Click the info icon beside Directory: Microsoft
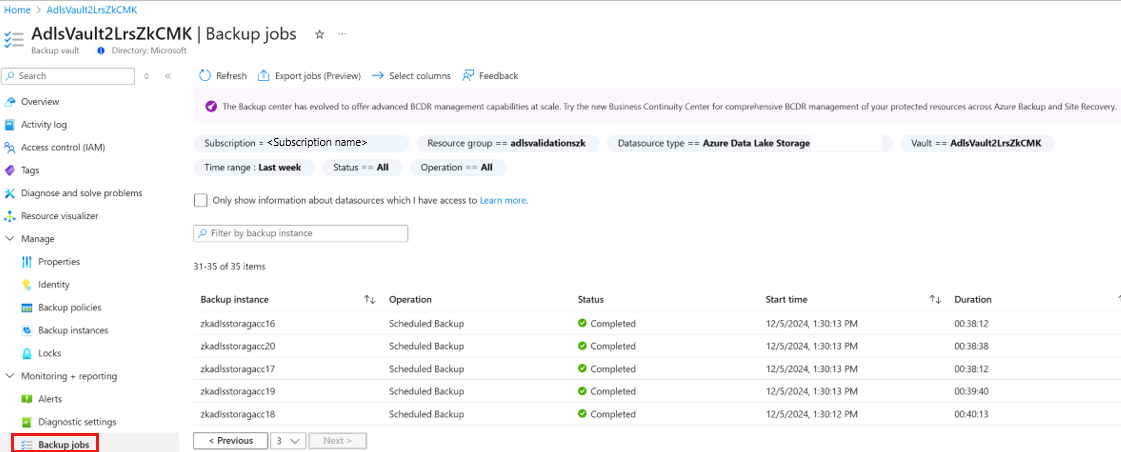This screenshot has height=452, width=1121. (101, 51)
